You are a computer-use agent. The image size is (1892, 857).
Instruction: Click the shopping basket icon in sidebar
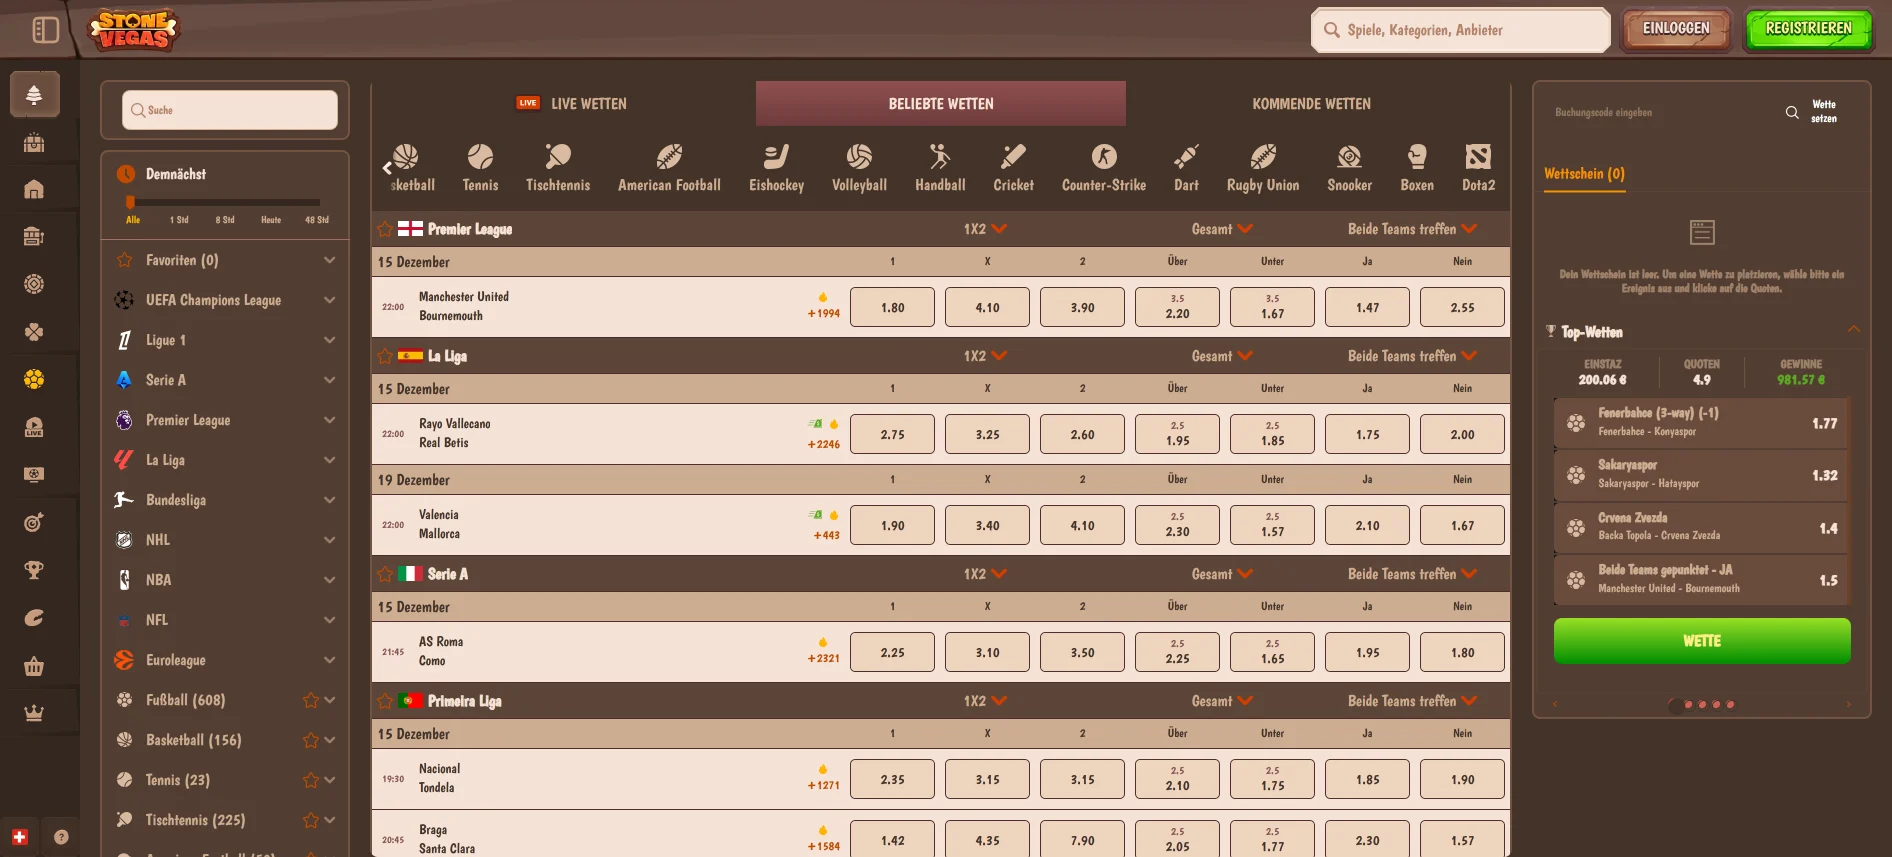pos(34,666)
